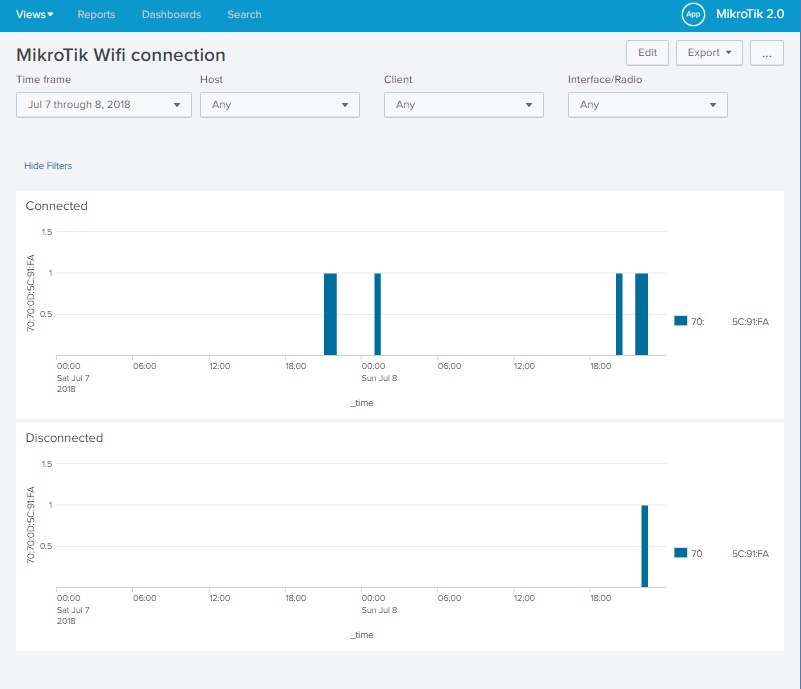Click the Connected panel title
Image resolution: width=801 pixels, height=689 pixels.
click(57, 206)
